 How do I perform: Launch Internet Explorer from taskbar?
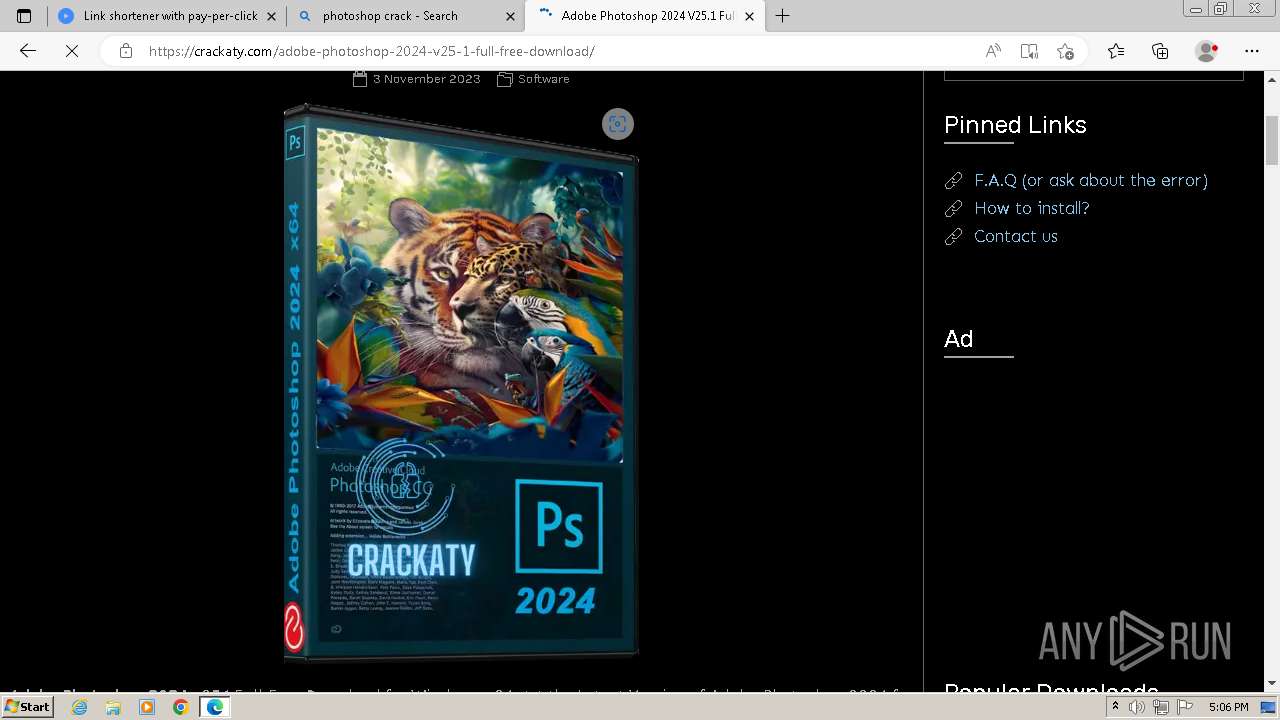point(80,707)
